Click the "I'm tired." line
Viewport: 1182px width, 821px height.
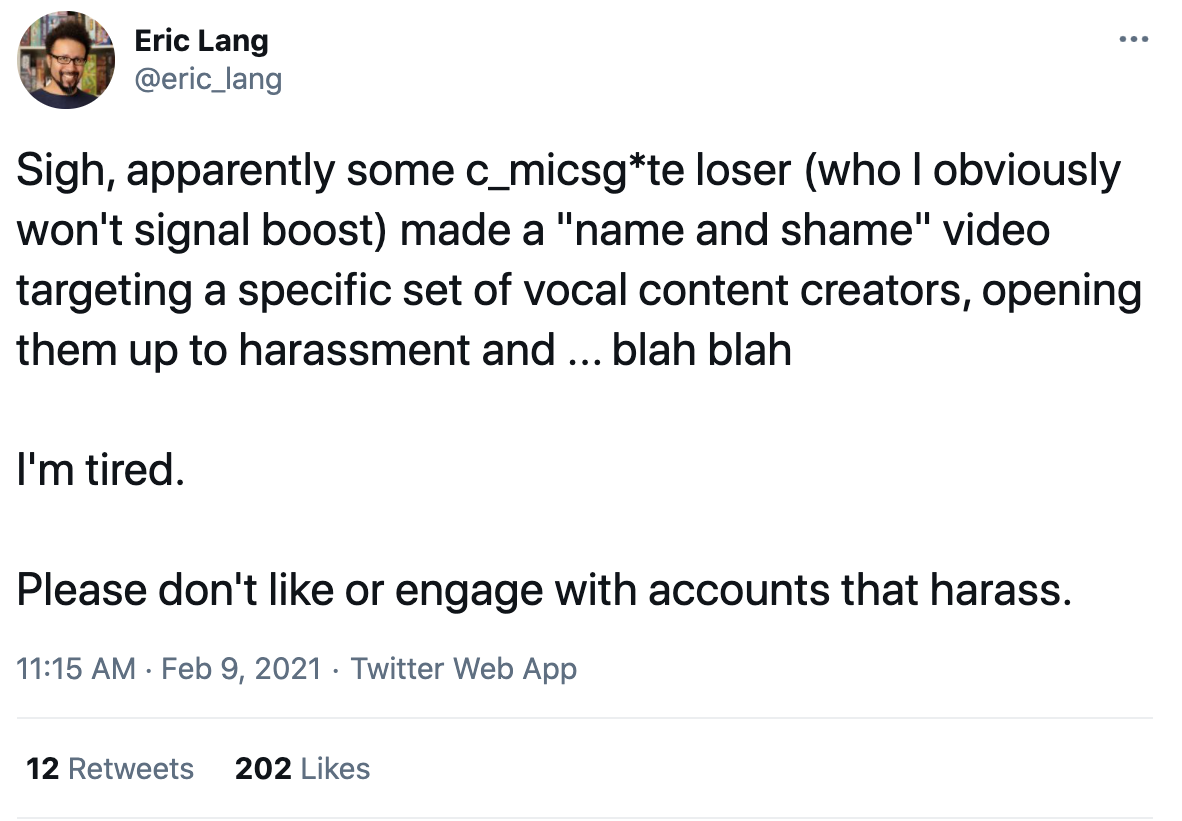click(x=101, y=470)
